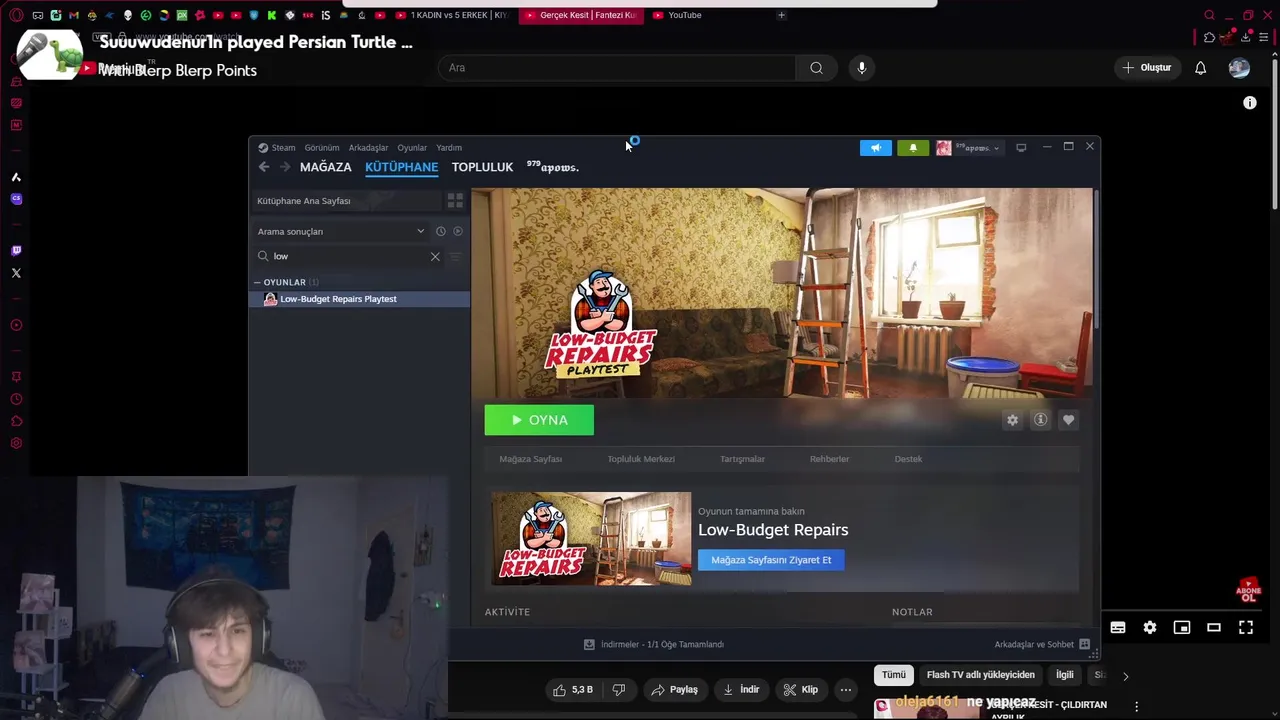Open Arkadaşlar menu in Steam
1280x720 pixels.
pyautogui.click(x=368, y=148)
